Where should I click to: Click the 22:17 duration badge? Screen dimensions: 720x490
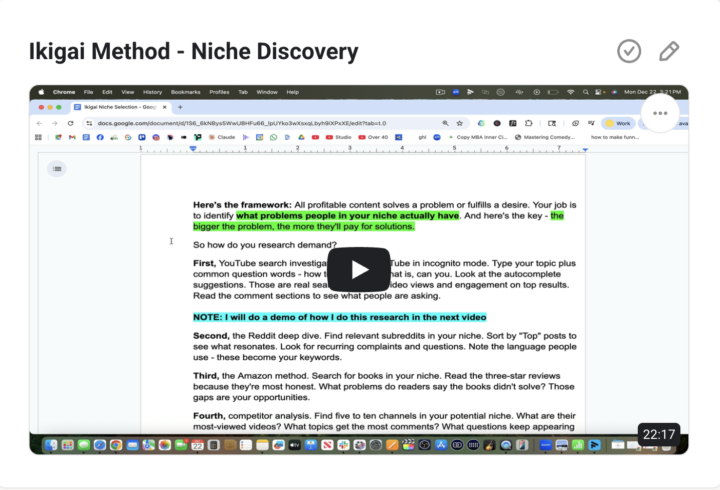[658, 434]
